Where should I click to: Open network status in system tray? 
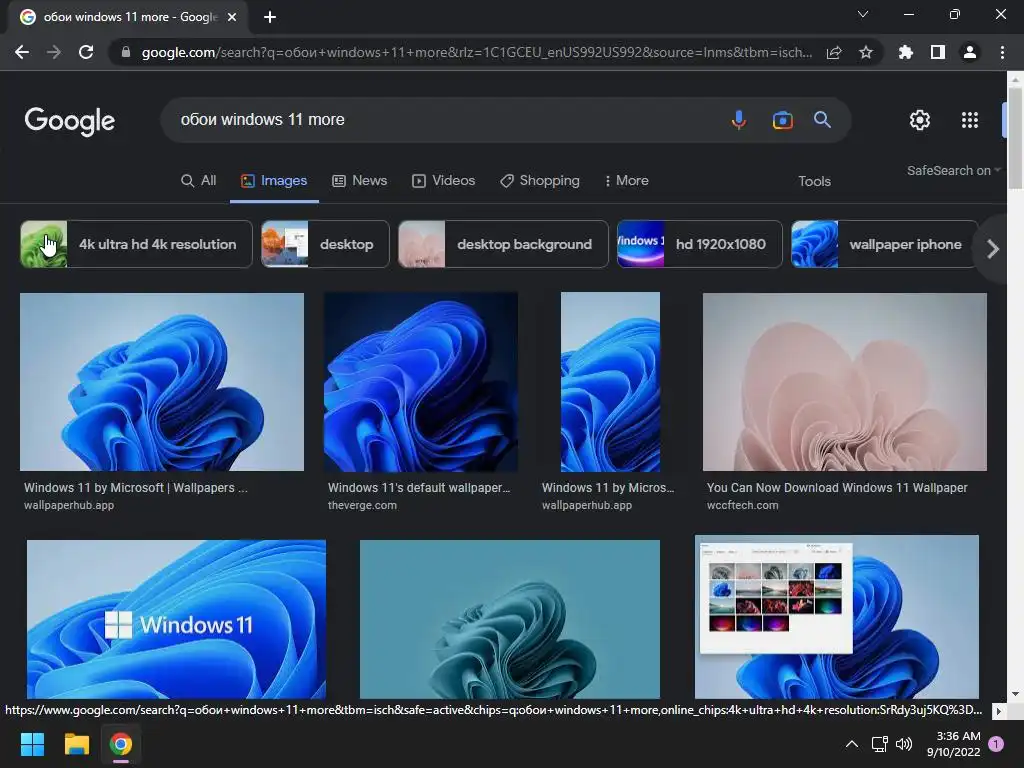coord(879,744)
